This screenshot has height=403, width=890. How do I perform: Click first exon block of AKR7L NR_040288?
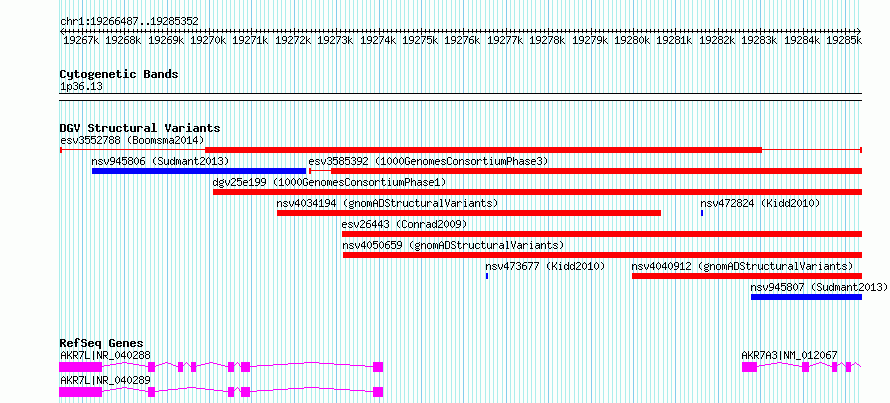(x=81, y=367)
